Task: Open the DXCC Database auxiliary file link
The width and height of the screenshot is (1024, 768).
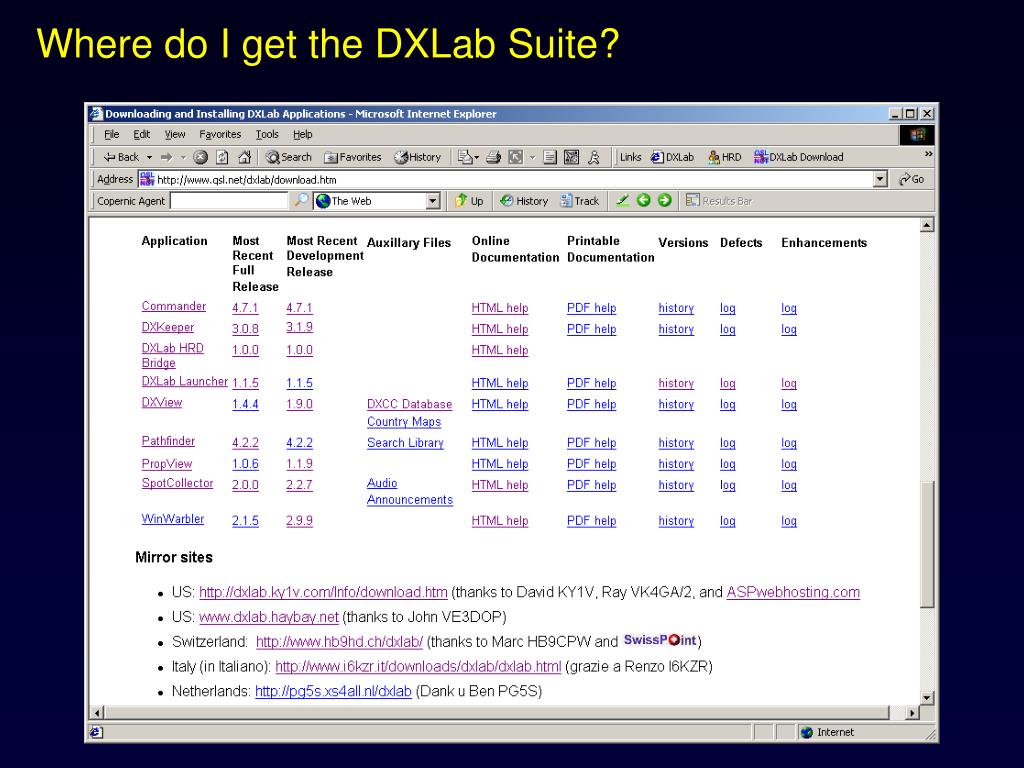Action: (x=409, y=404)
